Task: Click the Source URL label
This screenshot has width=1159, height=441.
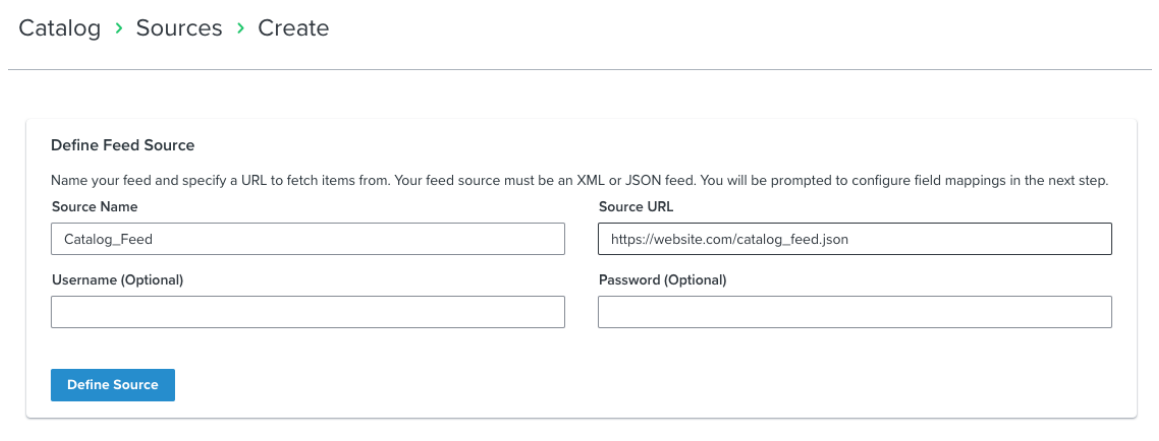Action: coord(634,207)
